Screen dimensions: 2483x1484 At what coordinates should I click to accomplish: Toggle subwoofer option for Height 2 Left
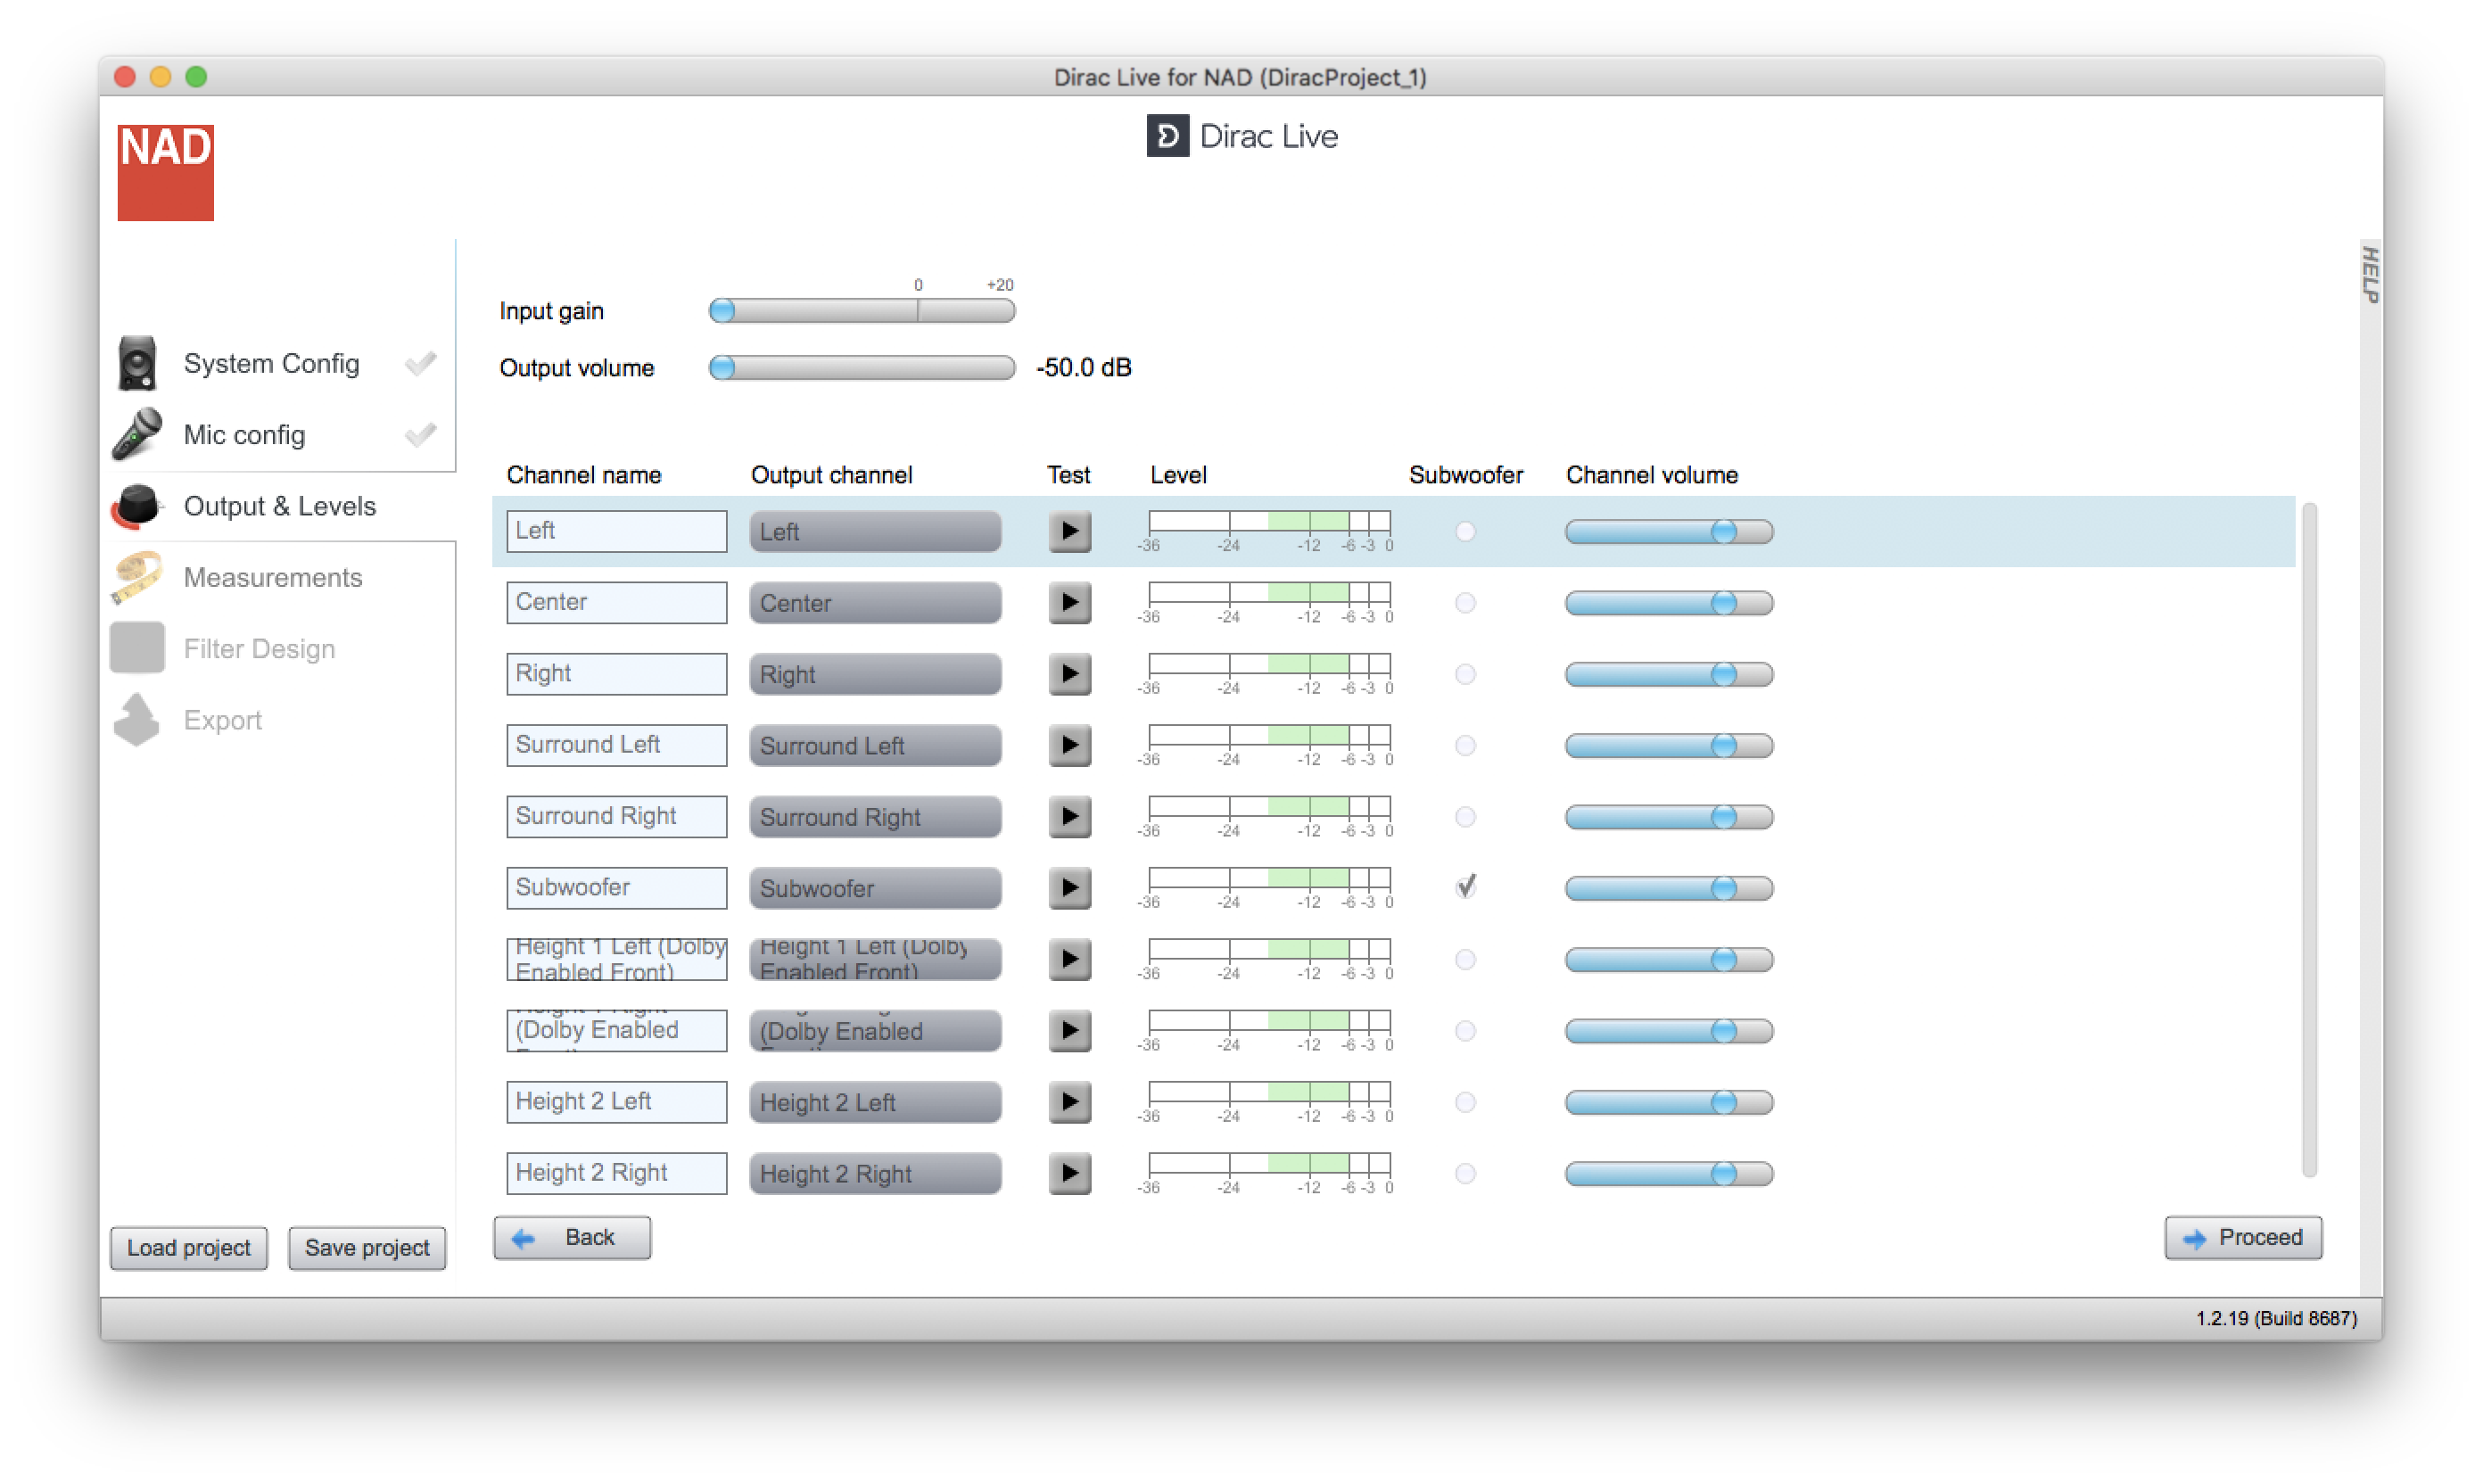(1465, 1102)
